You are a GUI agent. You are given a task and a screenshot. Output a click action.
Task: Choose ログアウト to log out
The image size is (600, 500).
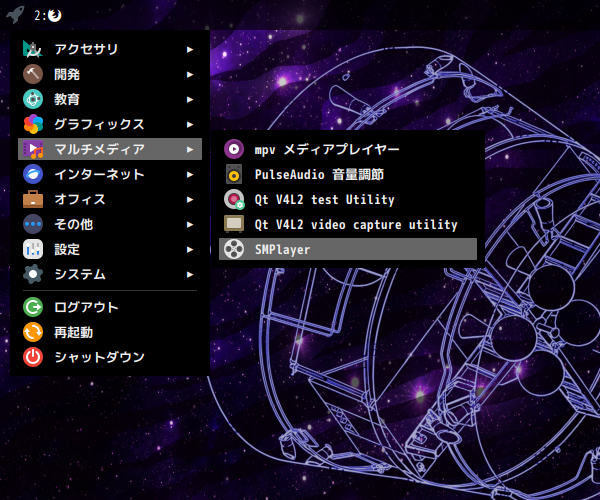[x=110, y=307]
